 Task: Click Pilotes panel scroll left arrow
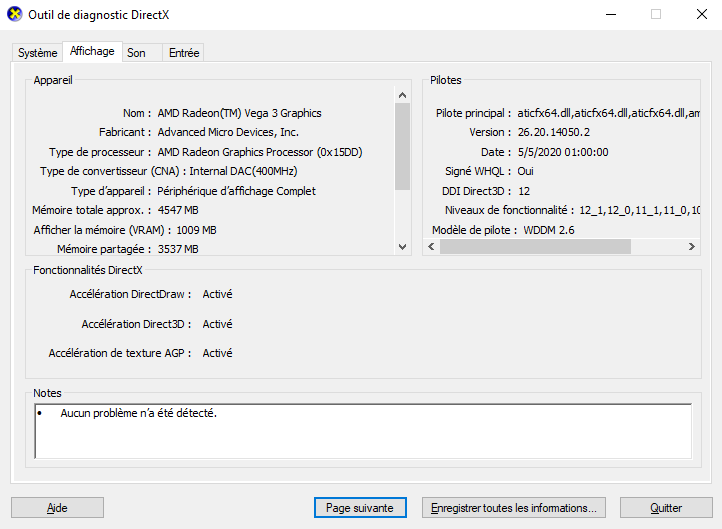431,246
